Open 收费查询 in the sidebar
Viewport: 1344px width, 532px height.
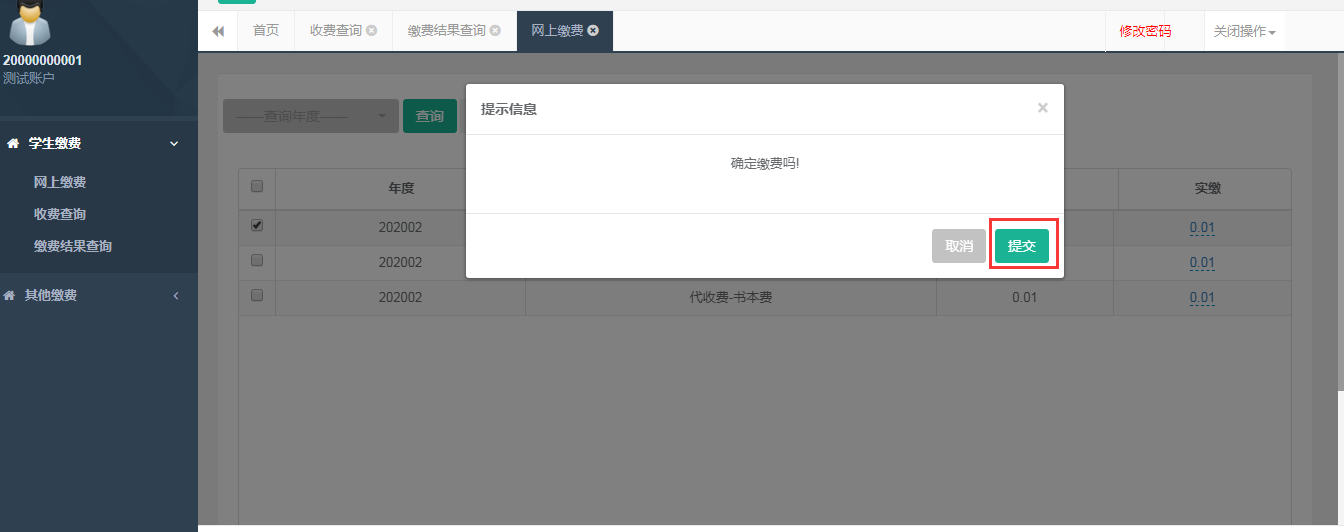(x=60, y=214)
